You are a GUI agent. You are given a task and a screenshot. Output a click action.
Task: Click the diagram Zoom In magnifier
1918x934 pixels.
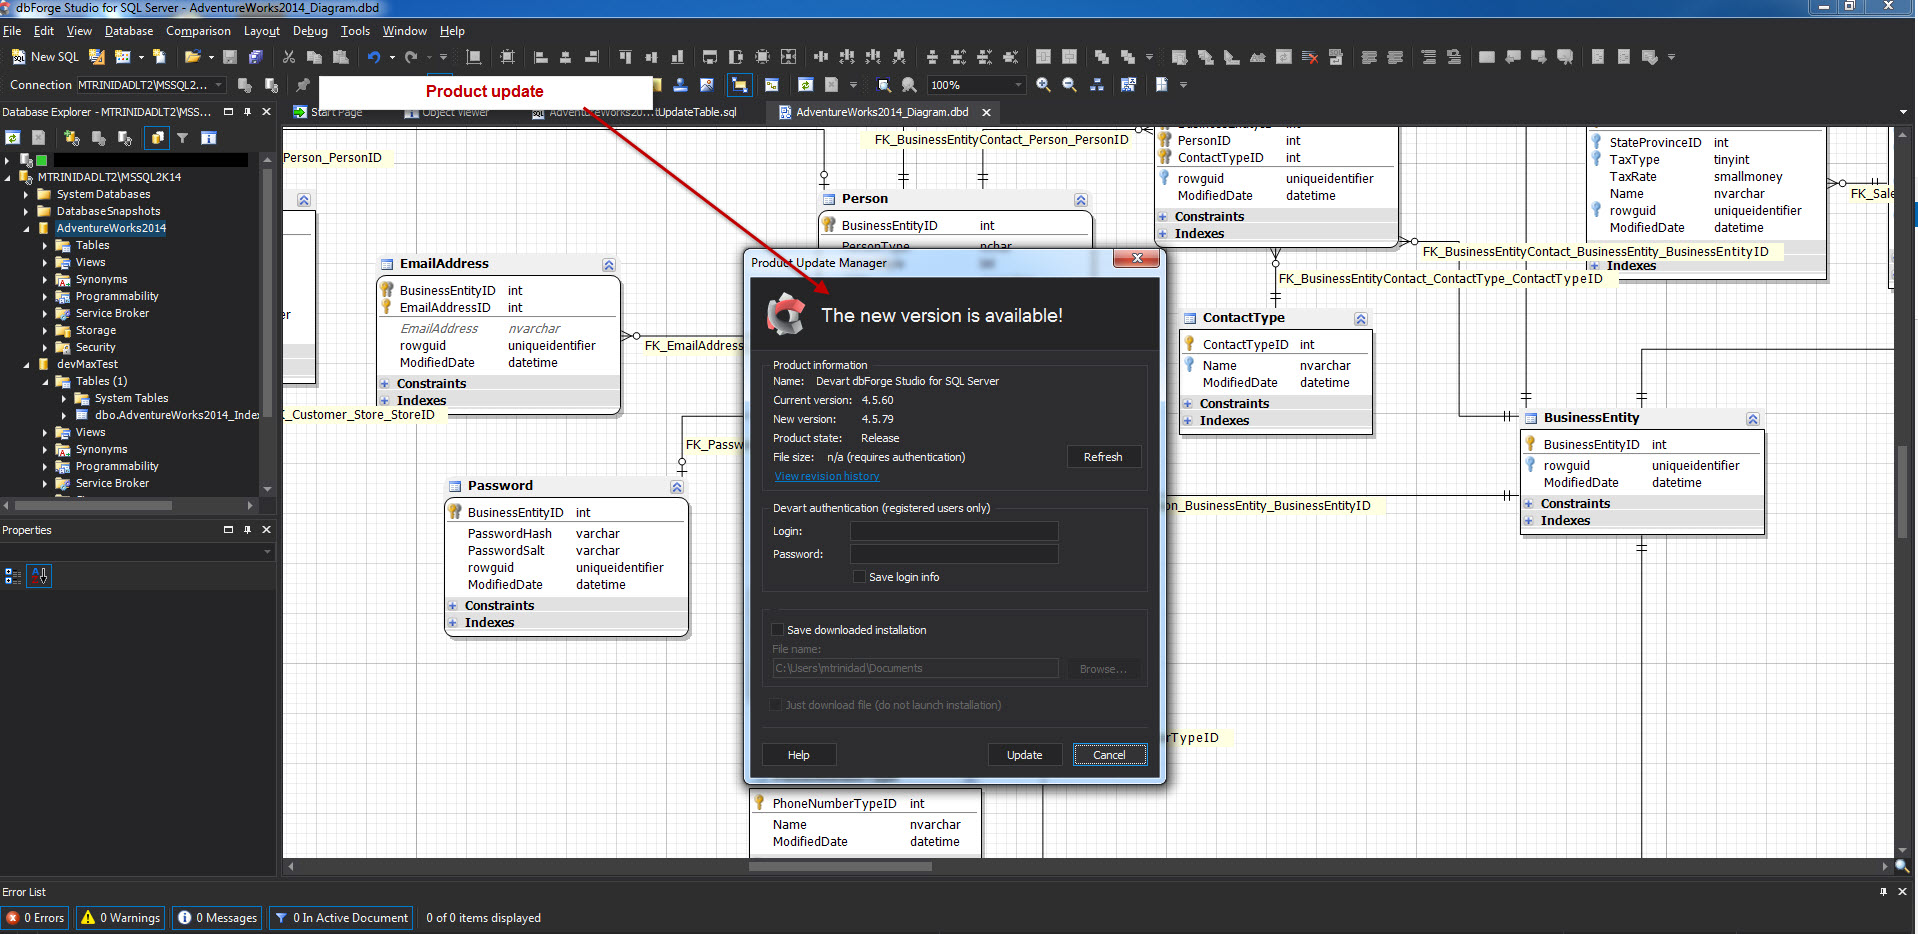pos(1043,85)
